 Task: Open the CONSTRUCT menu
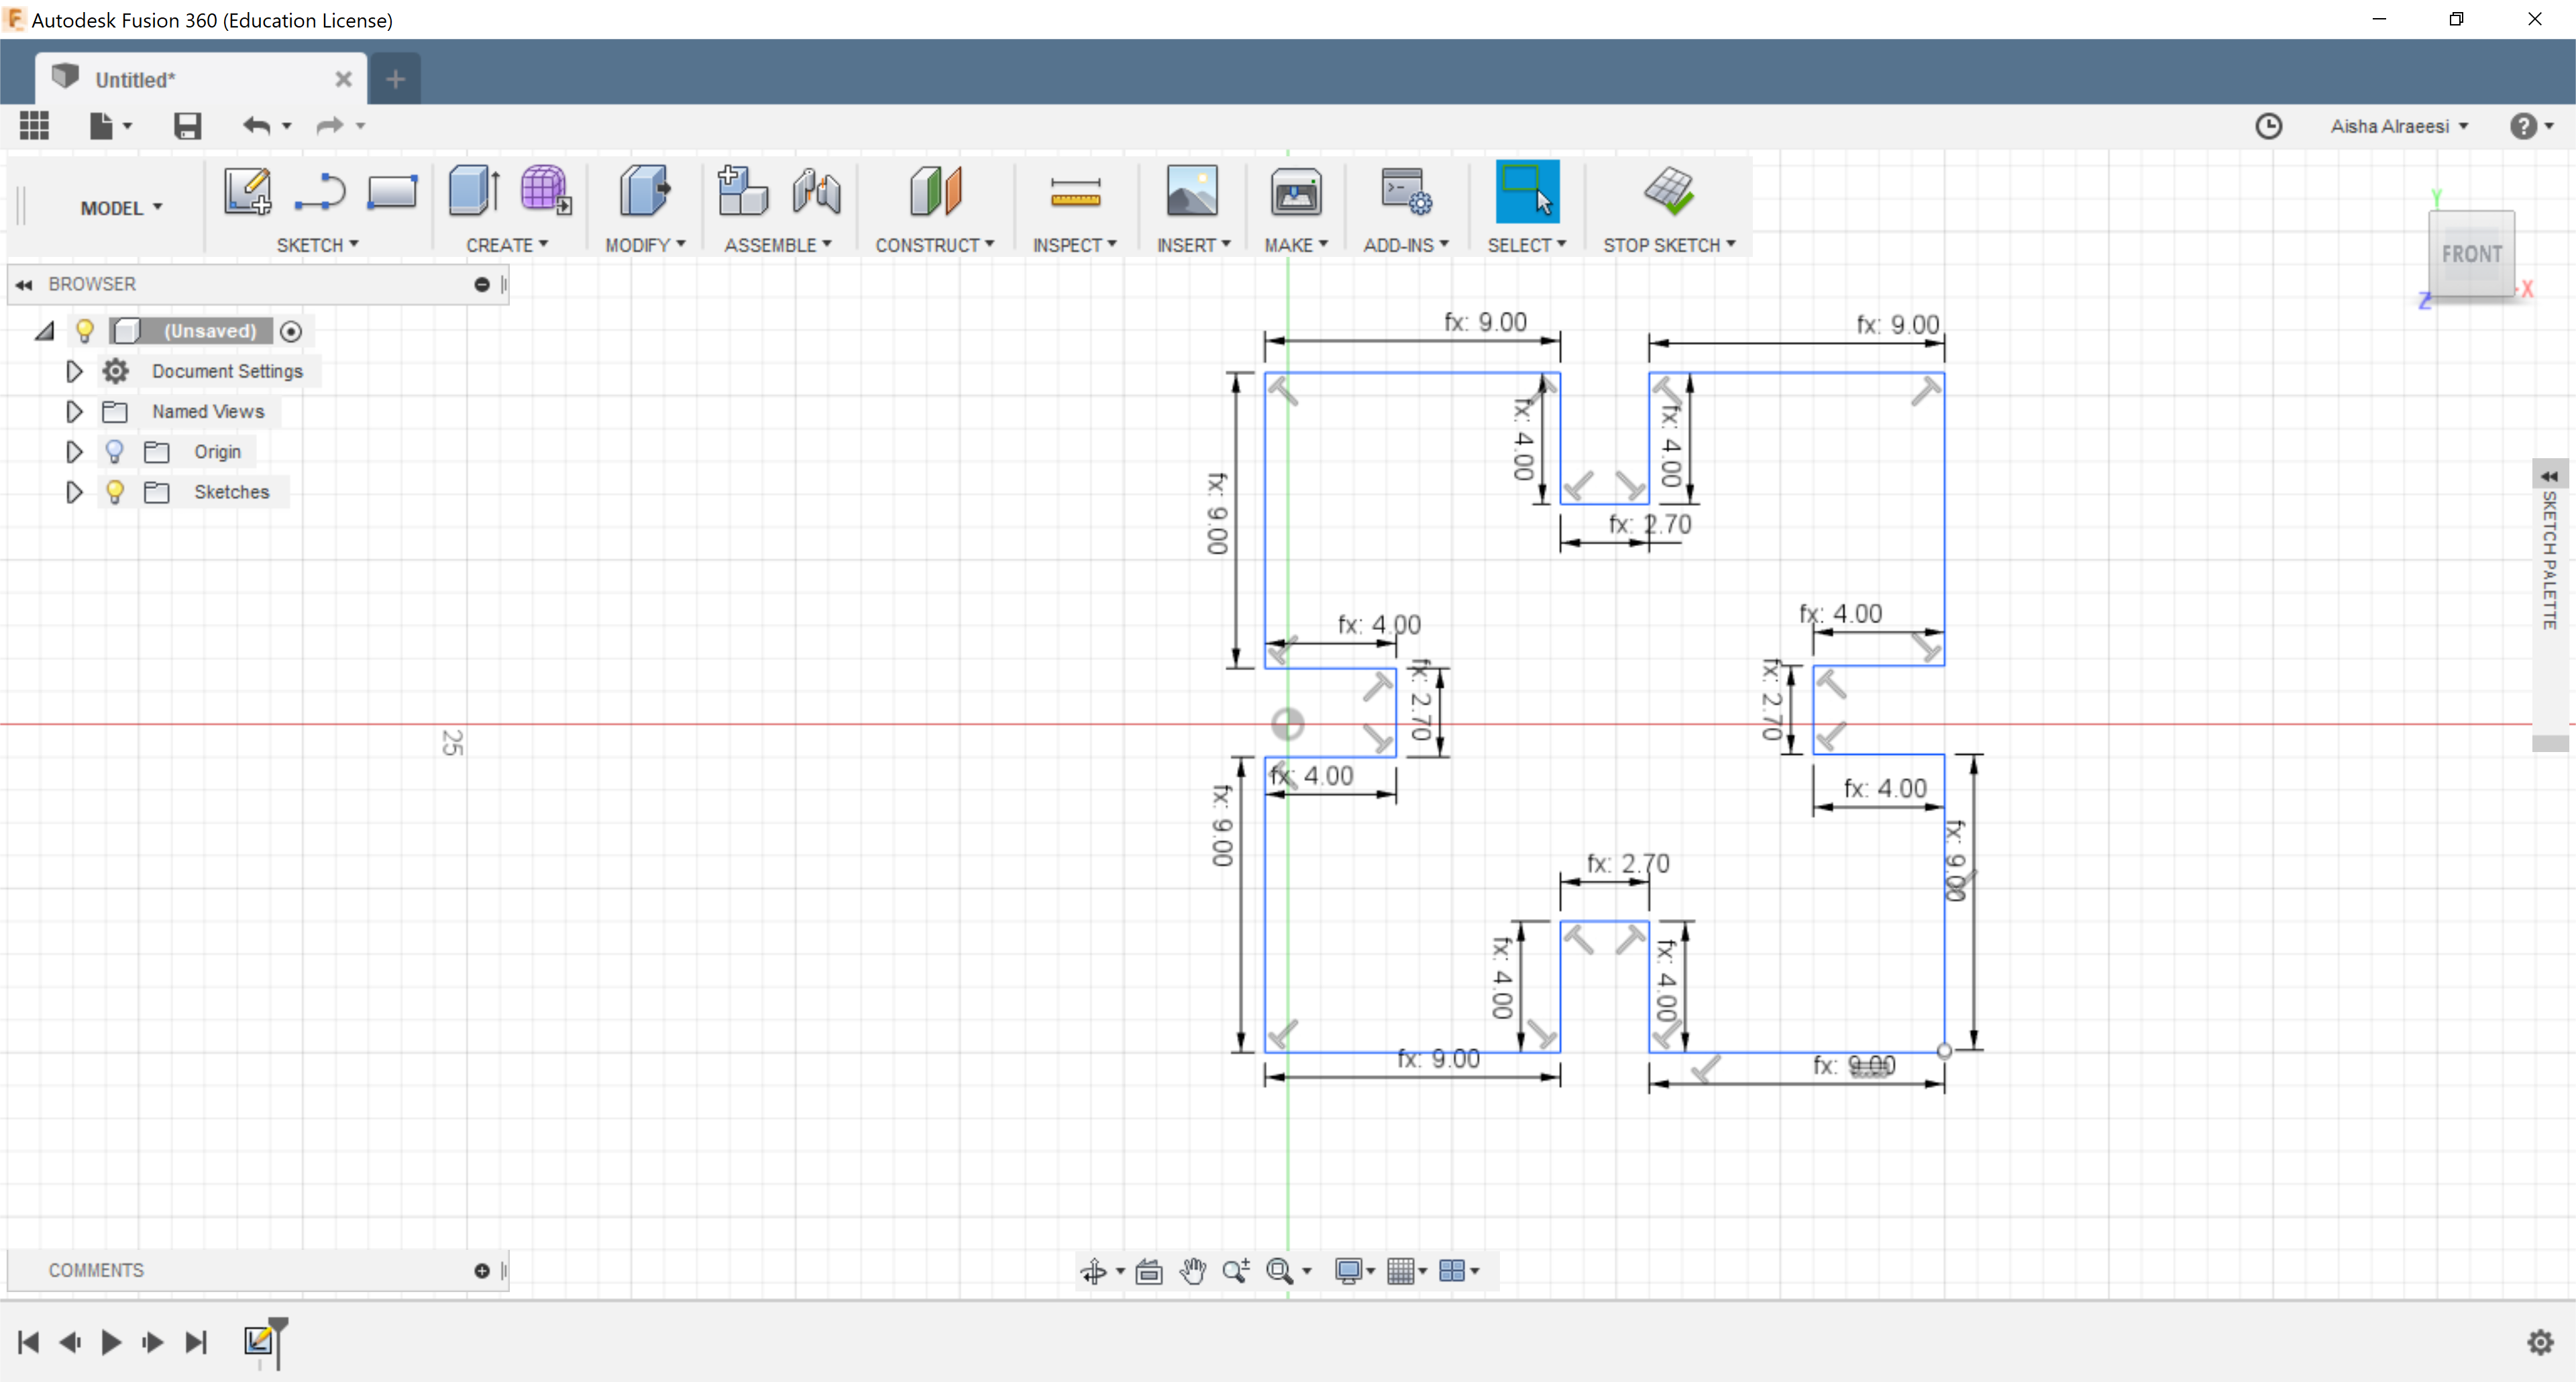934,245
